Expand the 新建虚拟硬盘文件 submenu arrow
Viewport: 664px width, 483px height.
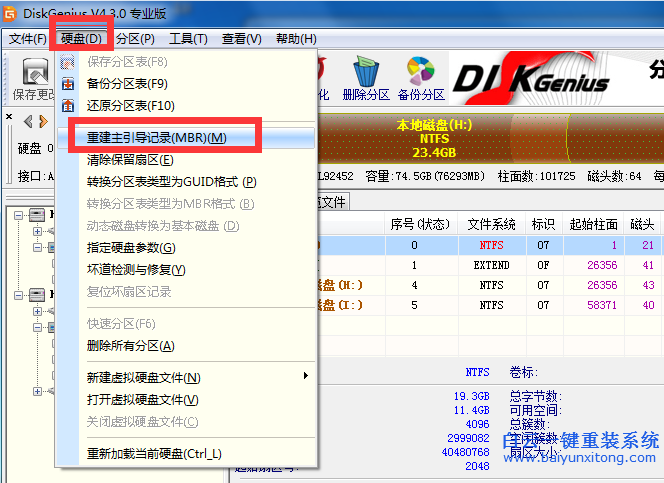pyautogui.click(x=305, y=376)
